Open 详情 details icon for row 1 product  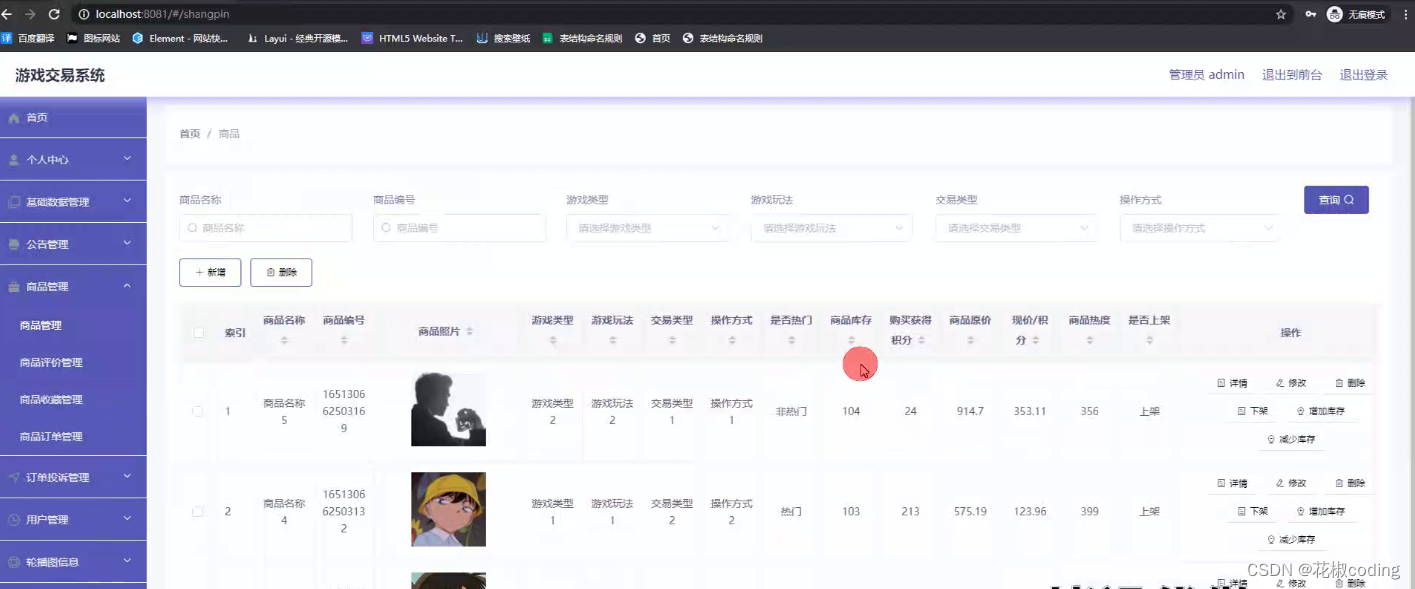point(1221,383)
